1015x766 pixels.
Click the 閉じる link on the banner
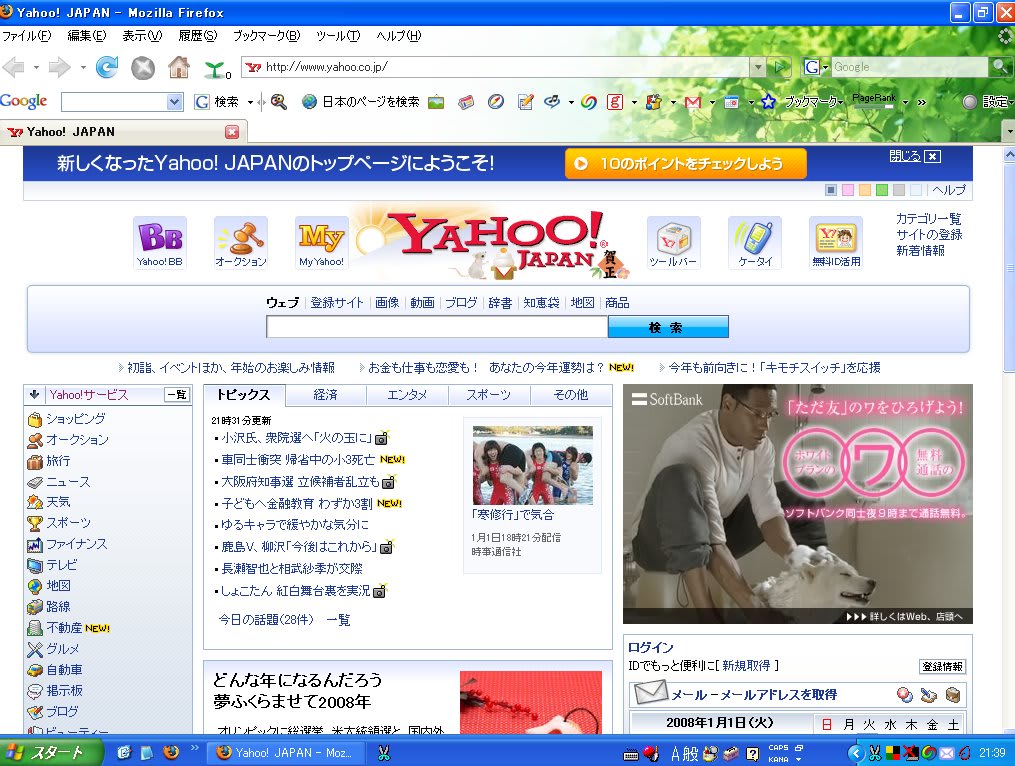[914, 156]
